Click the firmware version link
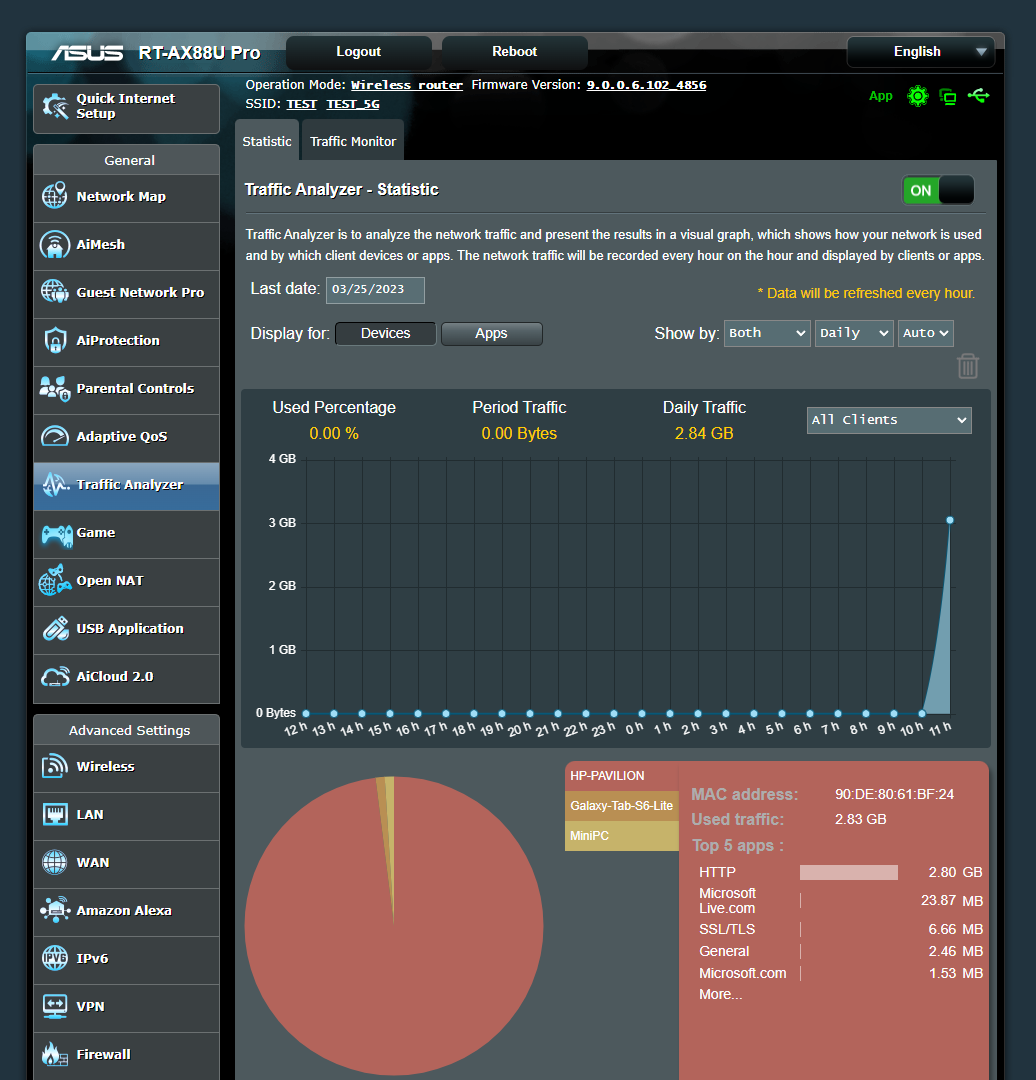This screenshot has height=1080, width=1036. tap(646, 85)
